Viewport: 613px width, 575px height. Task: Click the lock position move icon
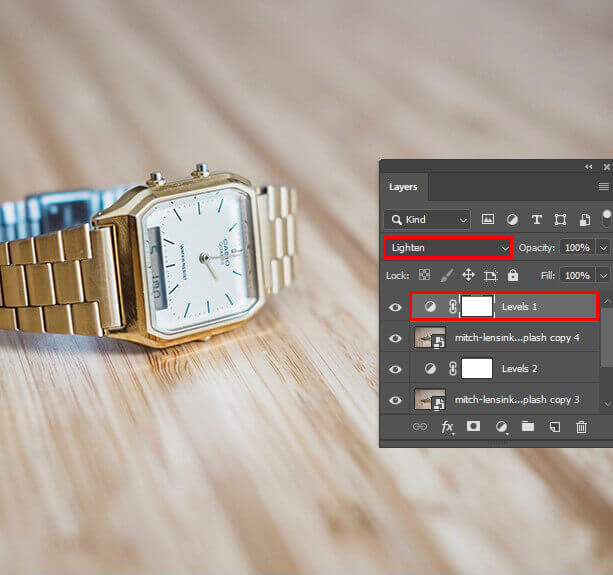click(468, 275)
